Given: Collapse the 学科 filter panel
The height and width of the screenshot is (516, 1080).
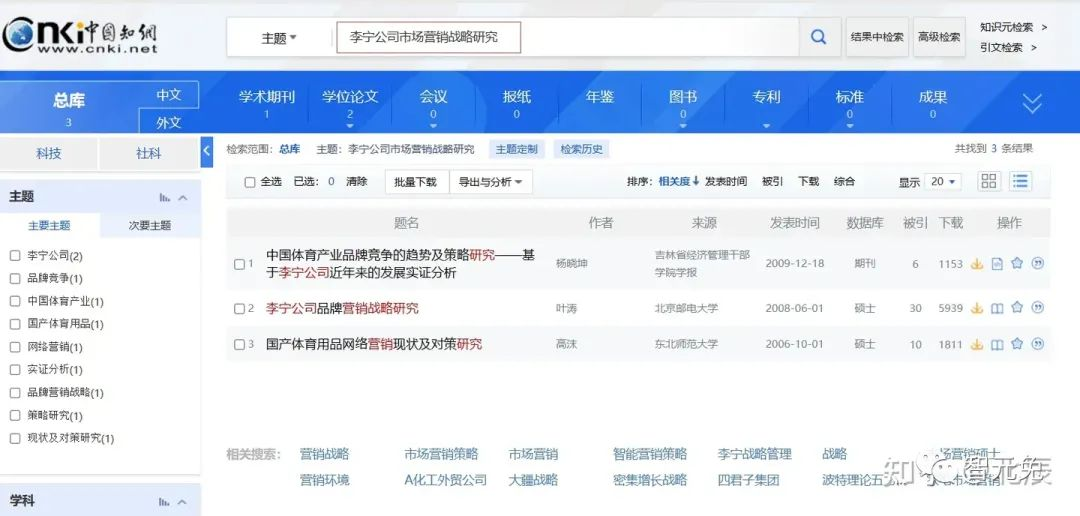Looking at the screenshot, I should click(183, 502).
